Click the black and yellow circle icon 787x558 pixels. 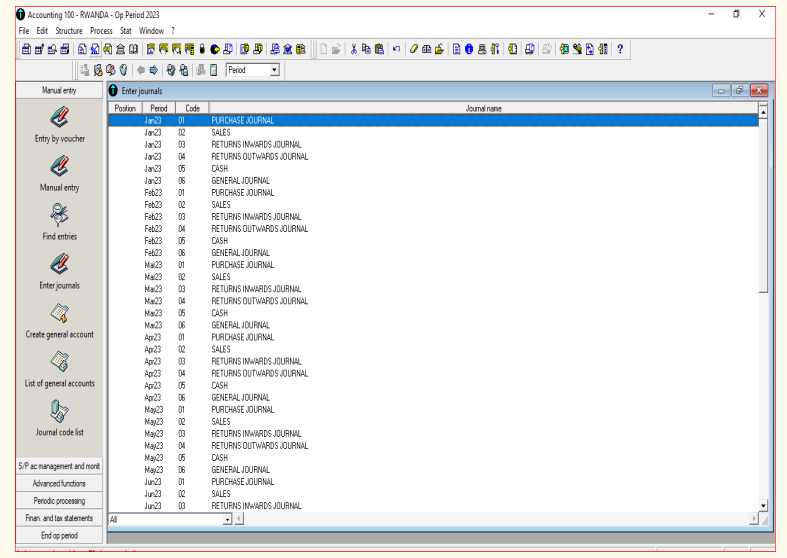(215, 49)
